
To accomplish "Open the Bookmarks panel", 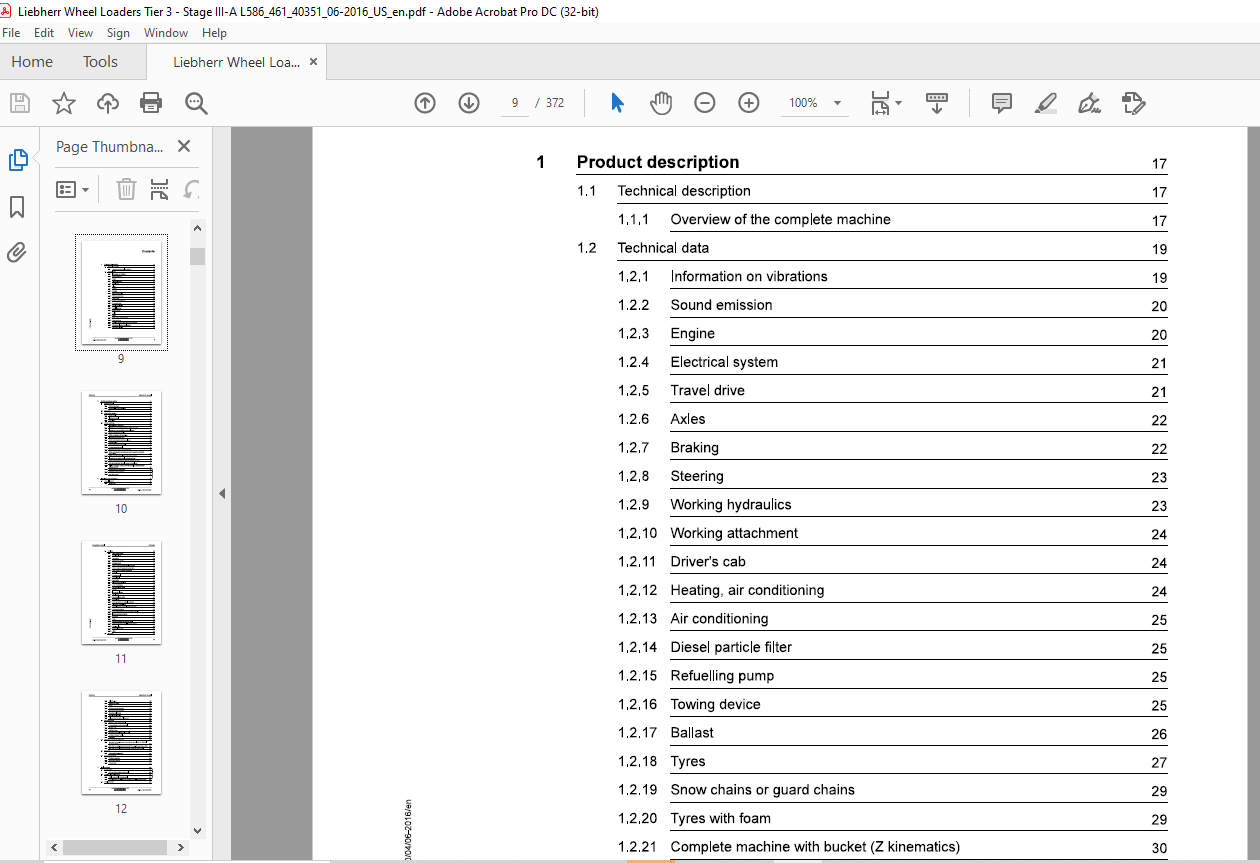I will (x=17, y=207).
